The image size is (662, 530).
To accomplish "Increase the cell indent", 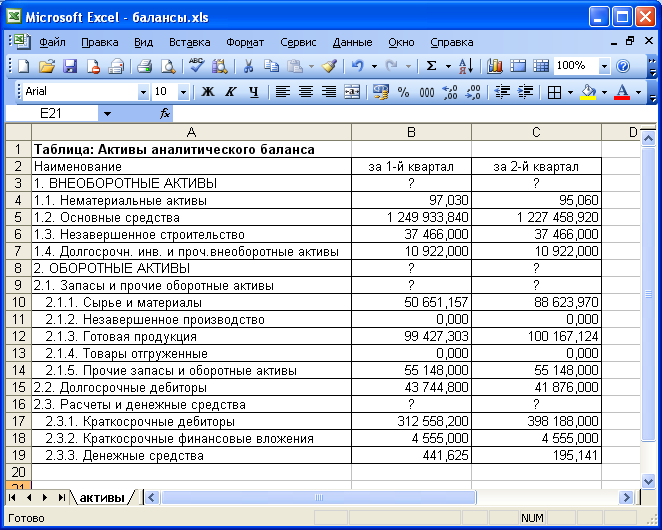I will point(525,92).
